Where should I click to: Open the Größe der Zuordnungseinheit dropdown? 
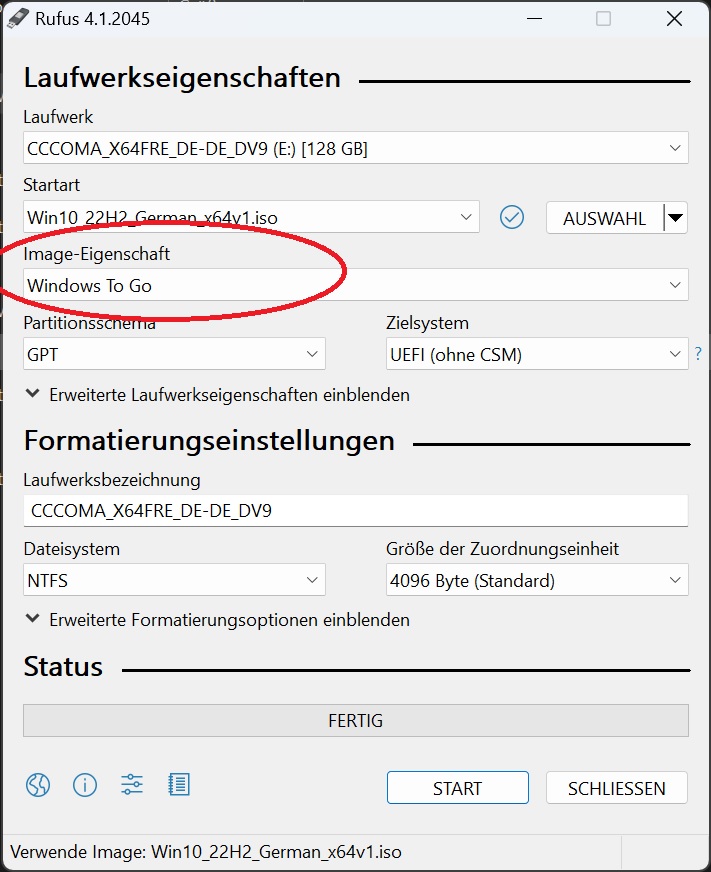pyautogui.click(x=537, y=580)
